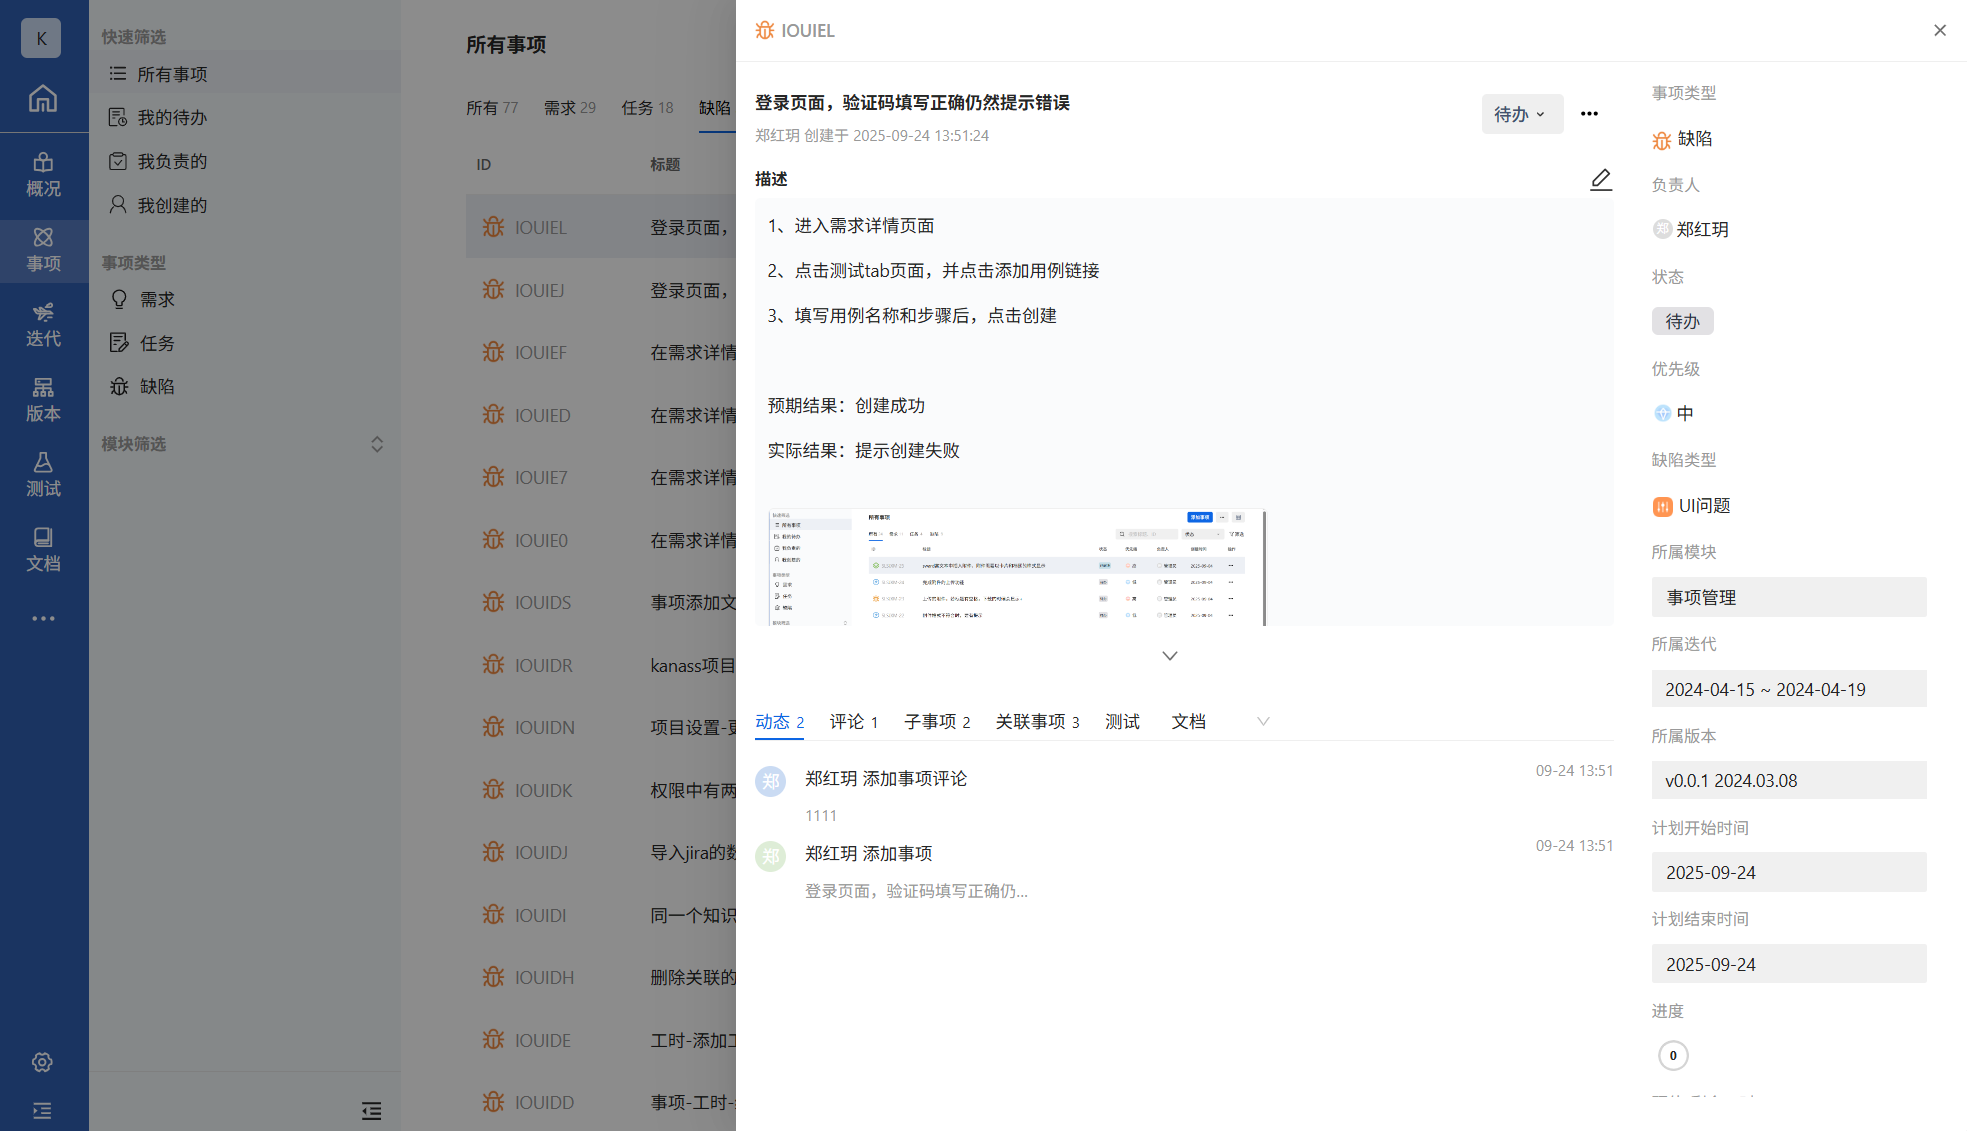Open the 待办 status dropdown button
The image size is (1967, 1131).
point(1521,114)
